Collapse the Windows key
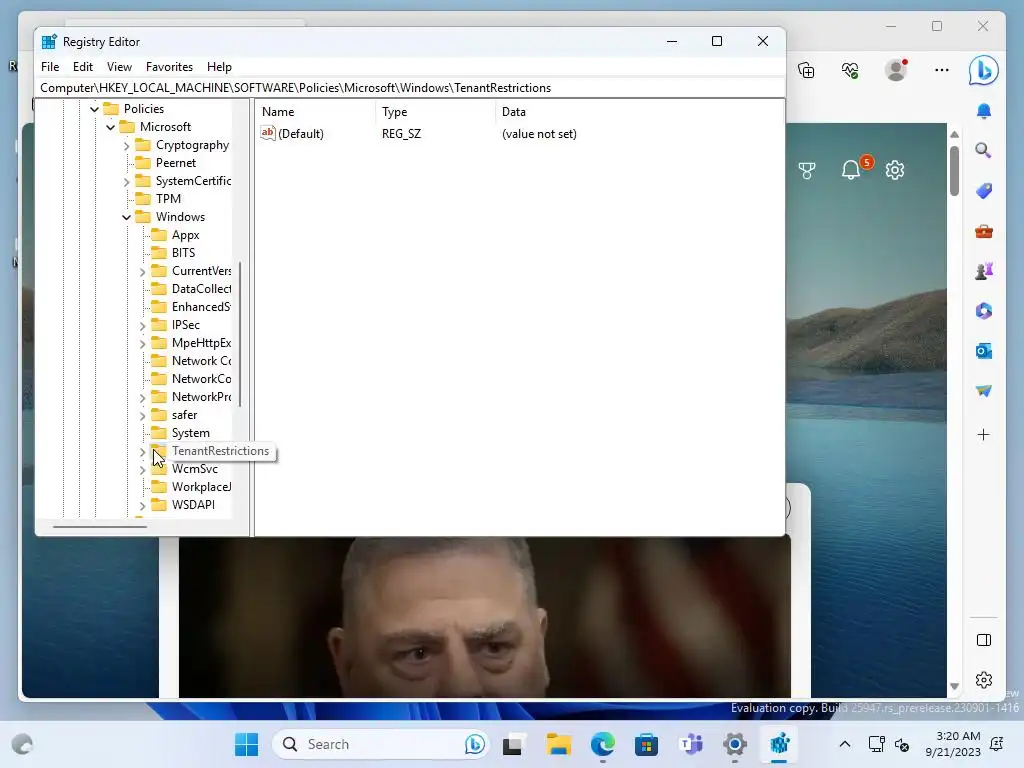 click(127, 217)
